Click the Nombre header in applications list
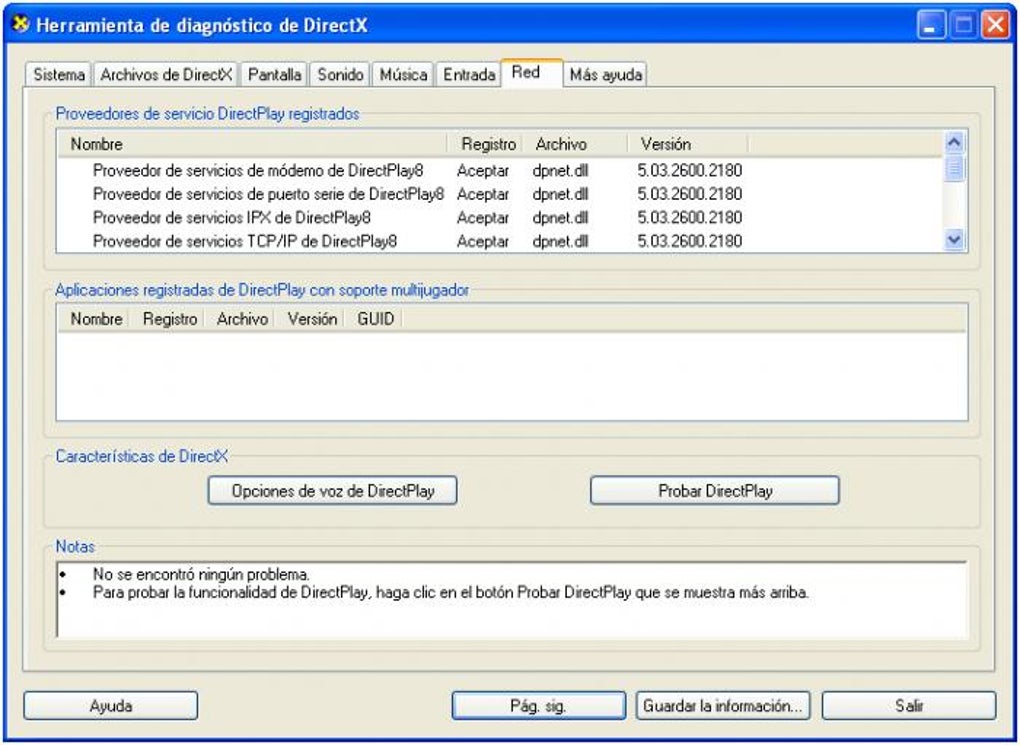 96,319
